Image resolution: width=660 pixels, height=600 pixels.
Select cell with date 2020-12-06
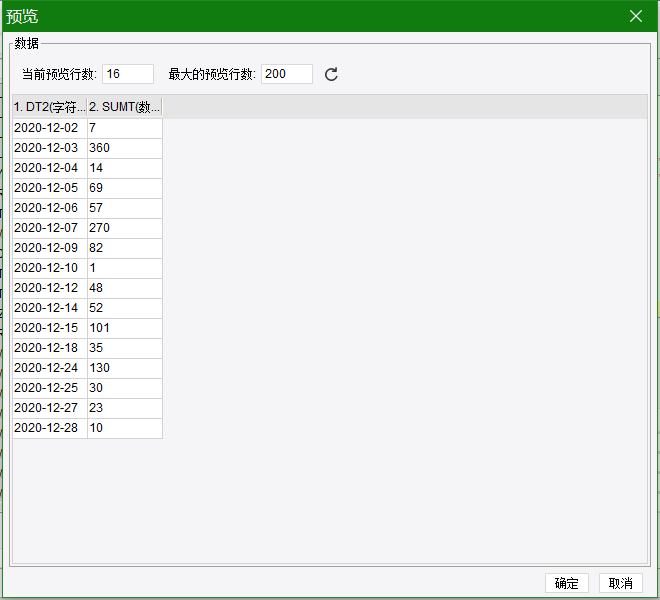click(x=50, y=208)
